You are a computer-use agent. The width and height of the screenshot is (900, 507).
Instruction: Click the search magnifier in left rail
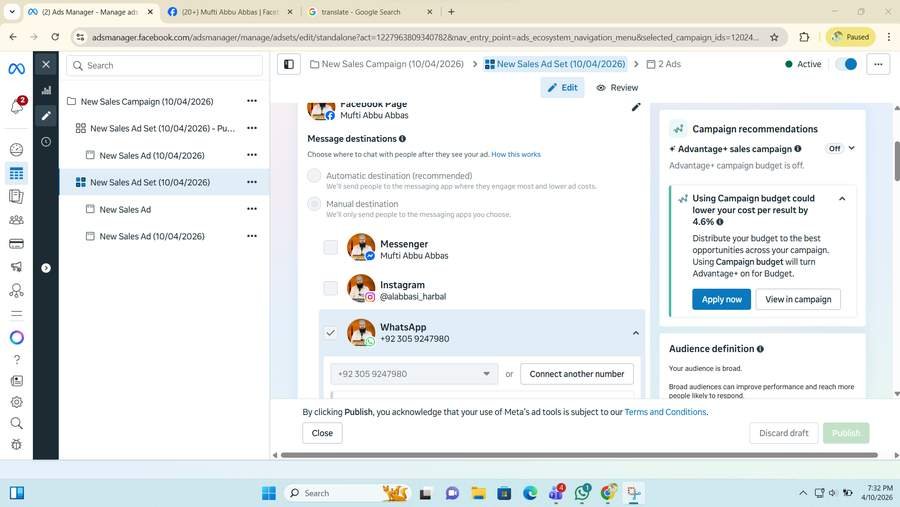(17, 423)
